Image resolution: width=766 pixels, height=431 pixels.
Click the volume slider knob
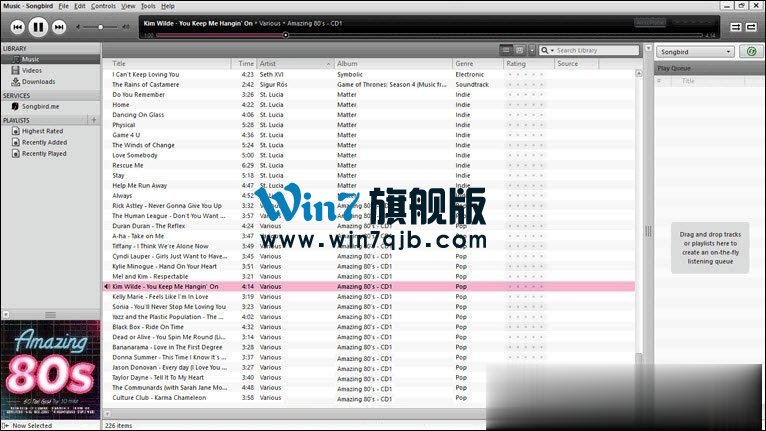(100, 27)
